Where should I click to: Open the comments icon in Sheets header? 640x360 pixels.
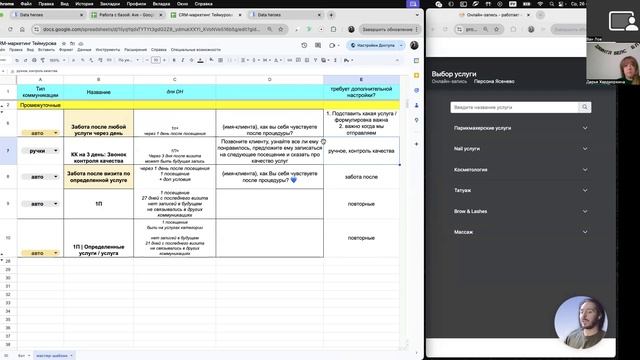coord(318,45)
